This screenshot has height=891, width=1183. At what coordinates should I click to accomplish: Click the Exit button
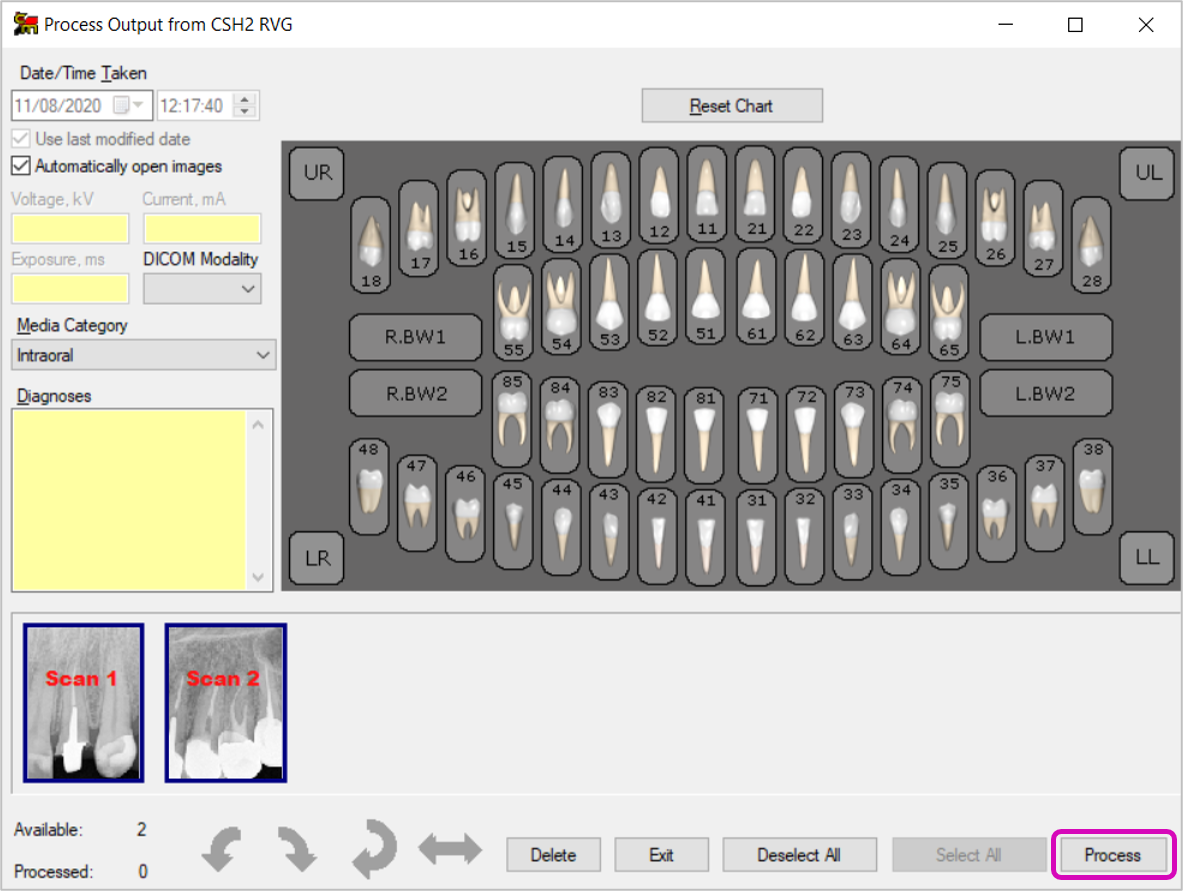pyautogui.click(x=661, y=855)
